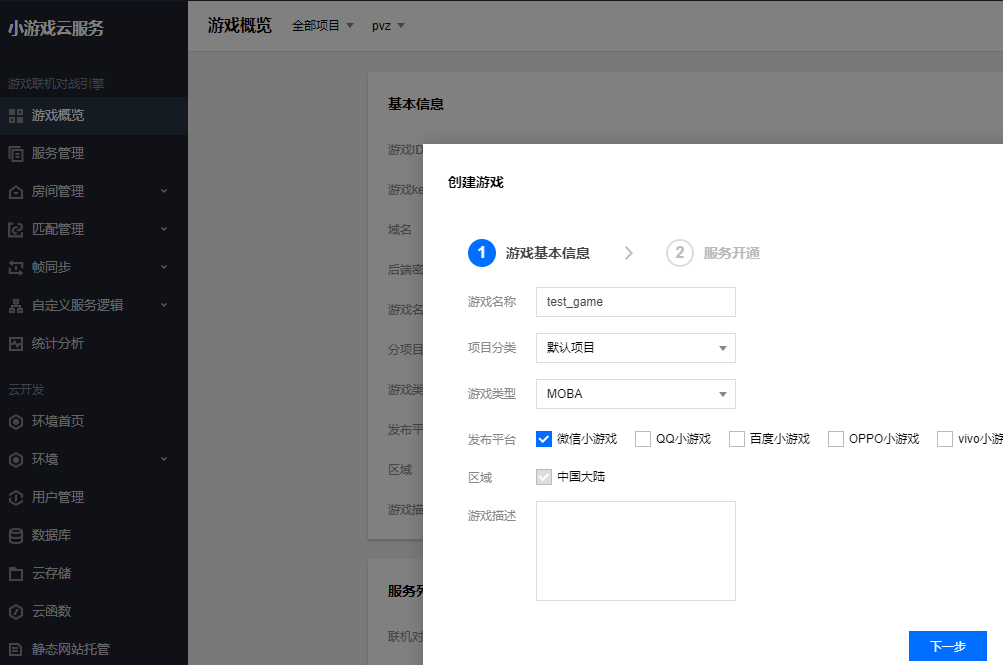This screenshot has width=1003, height=665.
Task: Uncheck the 微信小游戏 platform checkbox
Action: tap(544, 439)
